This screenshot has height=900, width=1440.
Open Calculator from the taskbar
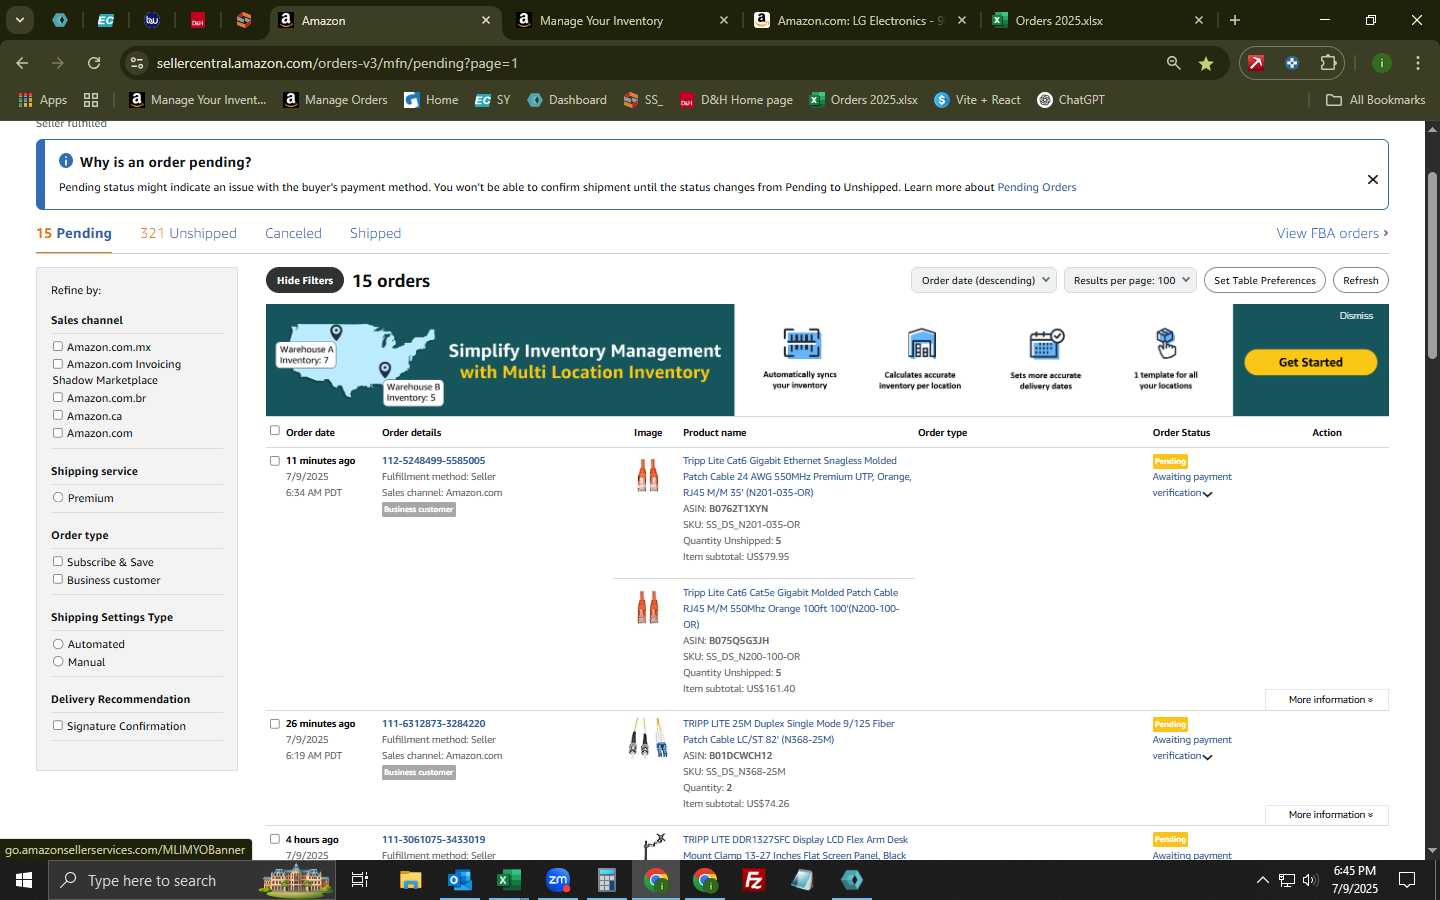click(606, 880)
